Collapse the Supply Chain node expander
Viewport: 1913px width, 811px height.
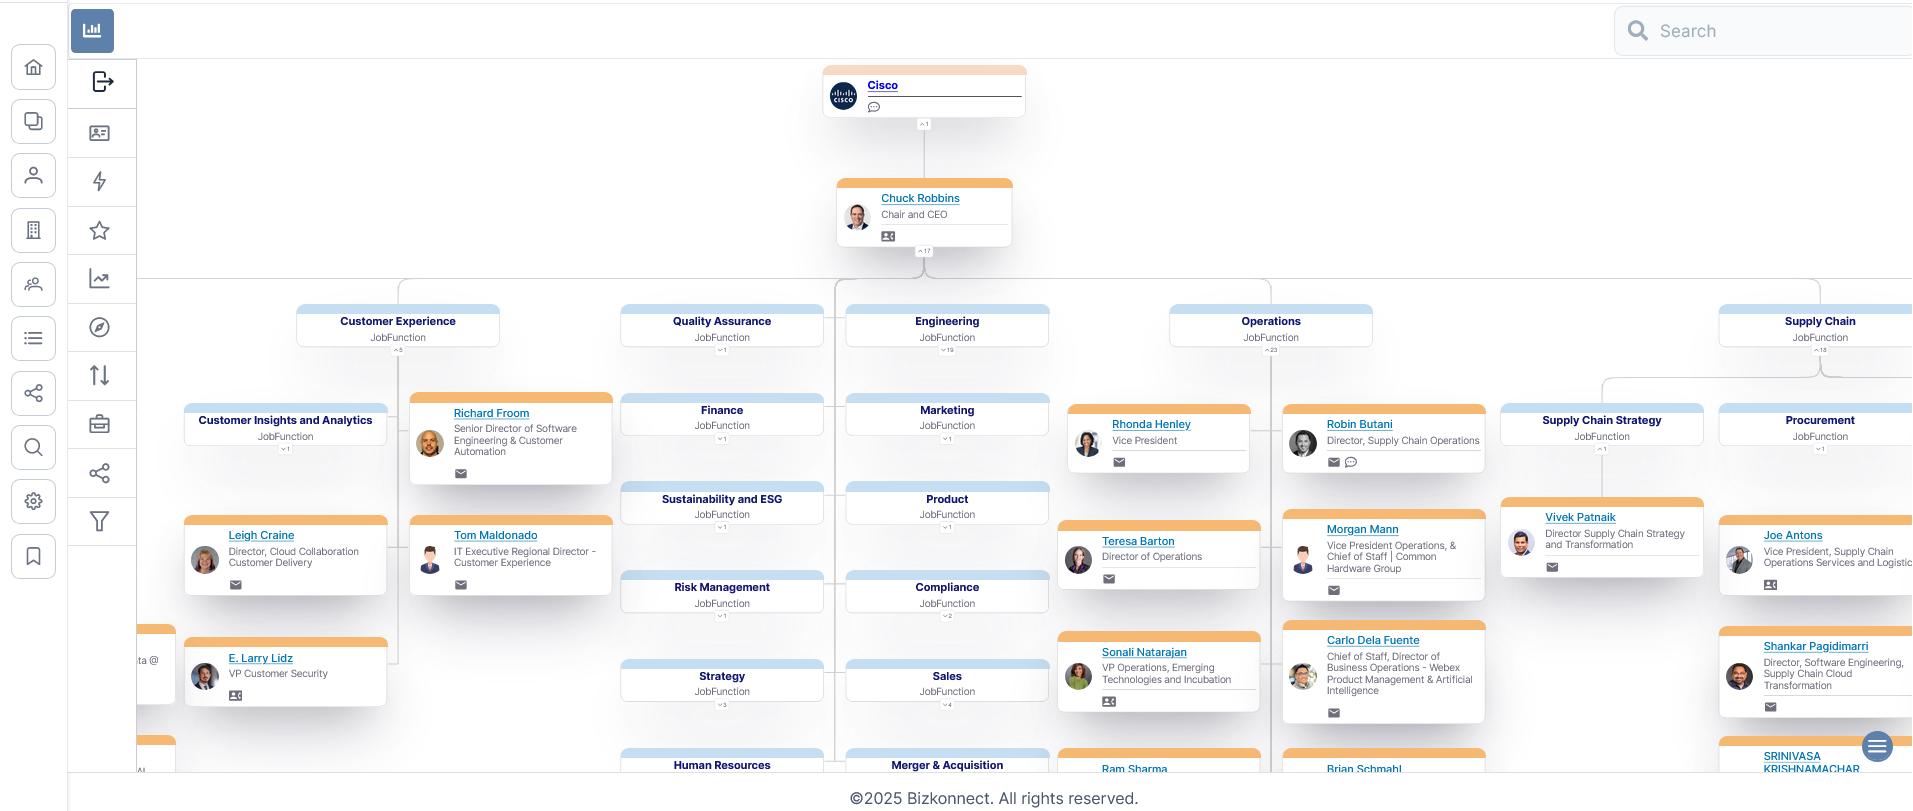click(x=1820, y=350)
